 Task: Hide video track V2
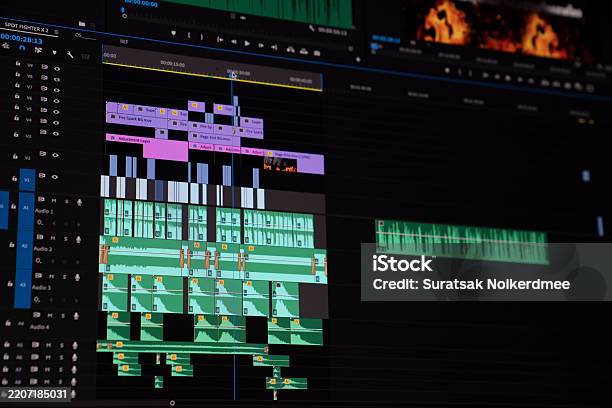(x=55, y=155)
